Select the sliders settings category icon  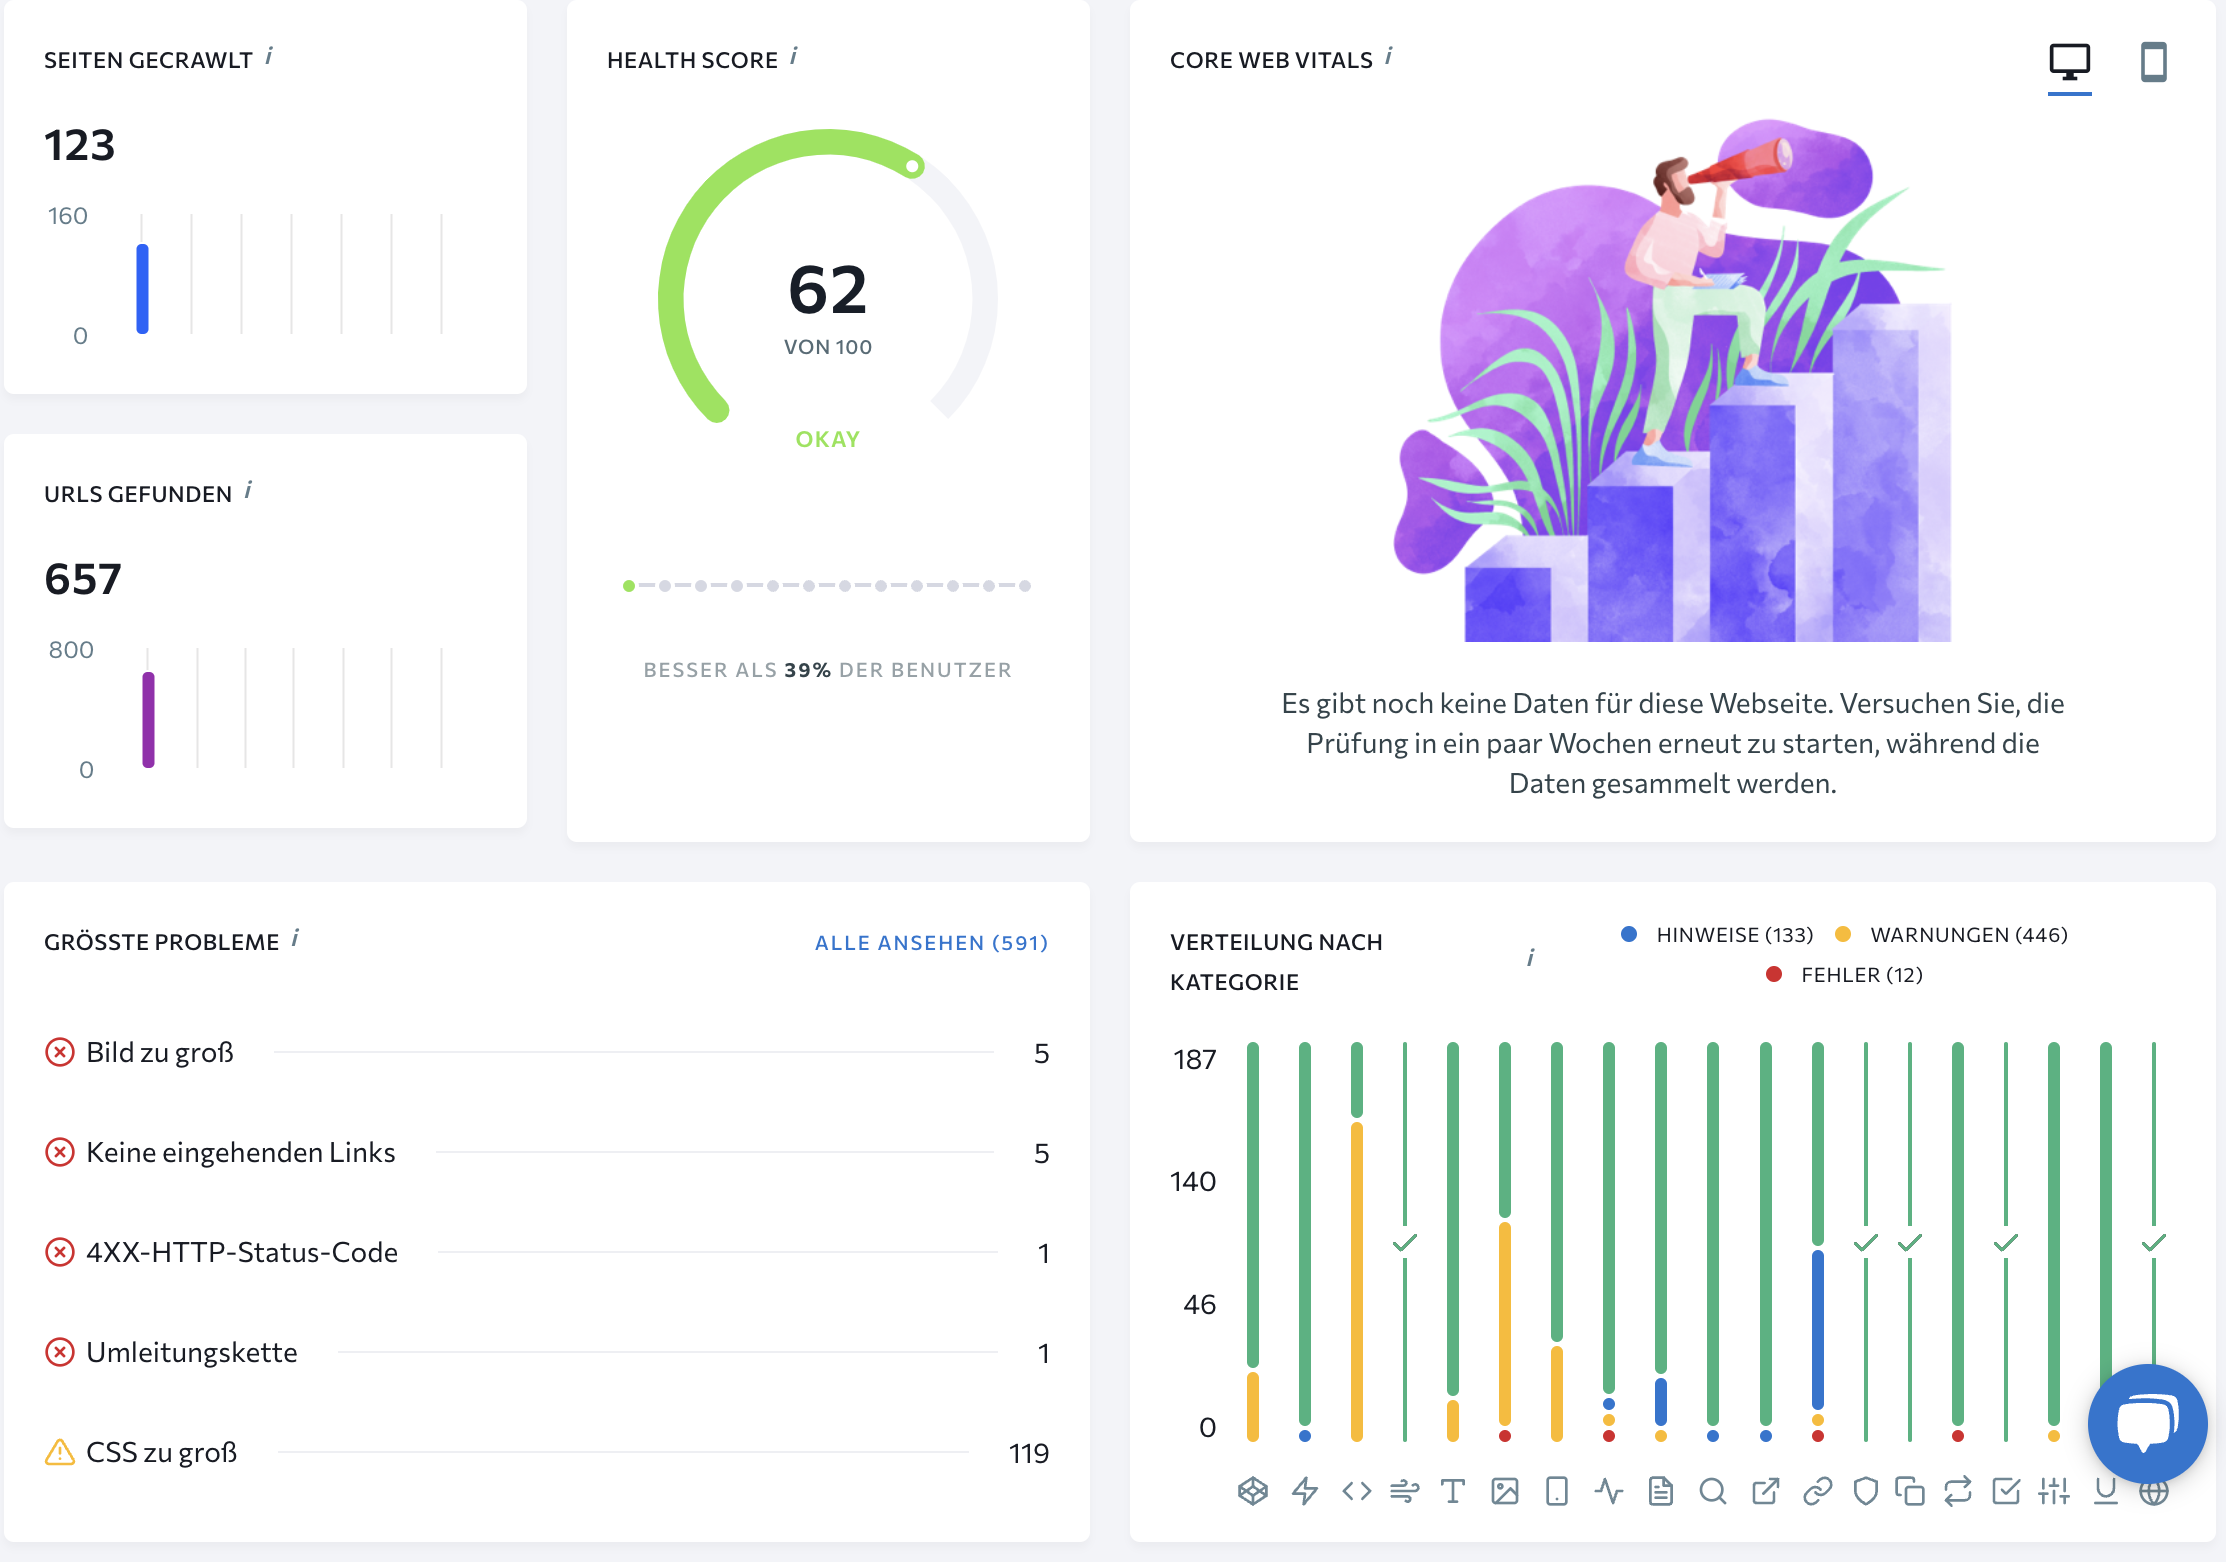(x=2053, y=1491)
